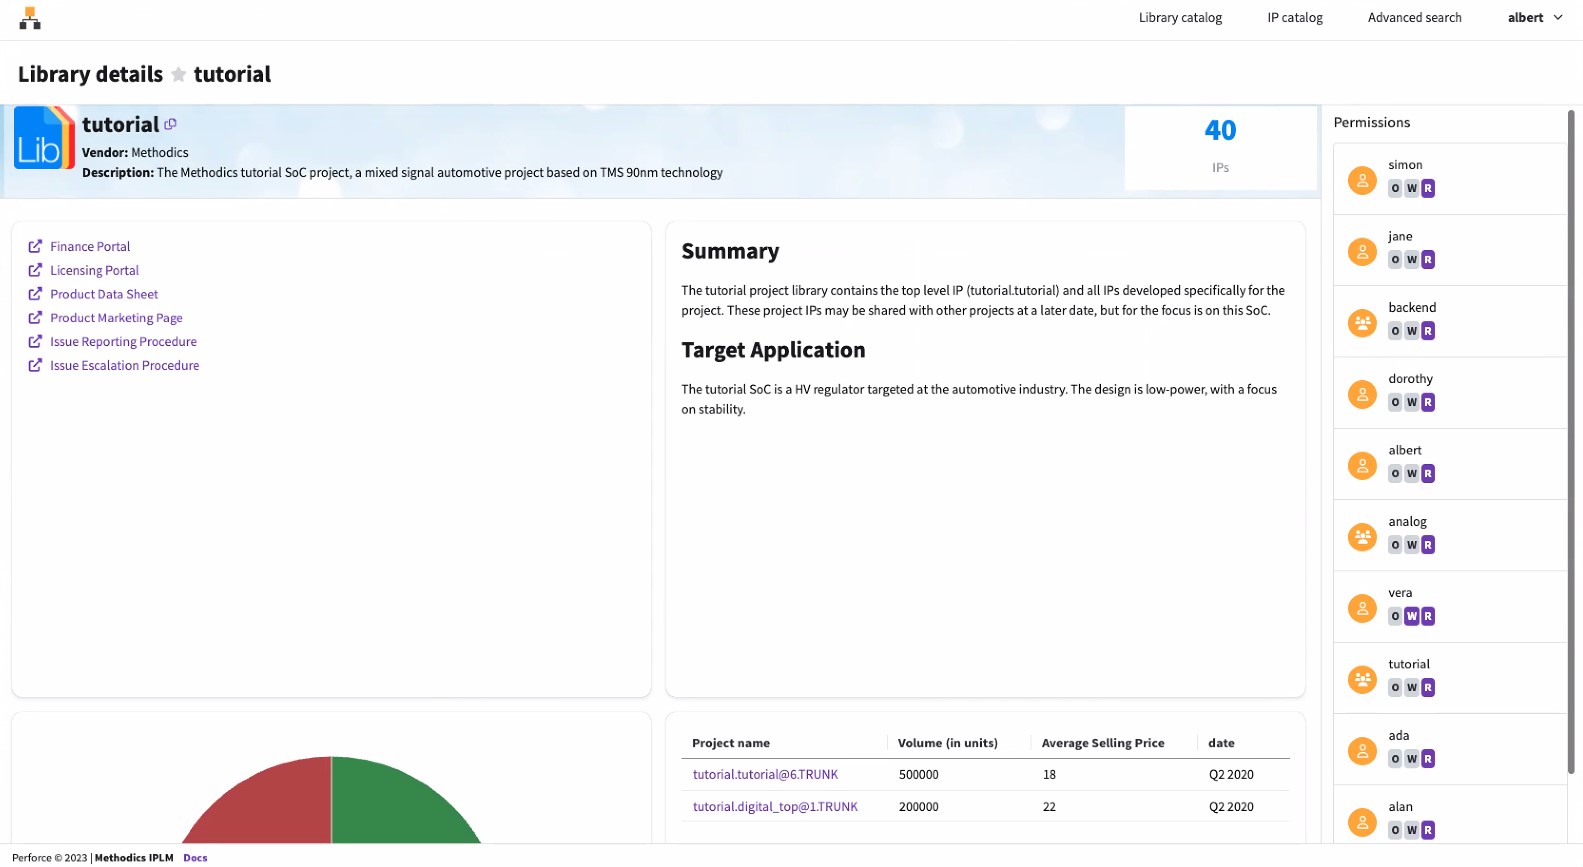Toggle the R permission badge for jane
This screenshot has width=1583, height=867.
click(1428, 260)
